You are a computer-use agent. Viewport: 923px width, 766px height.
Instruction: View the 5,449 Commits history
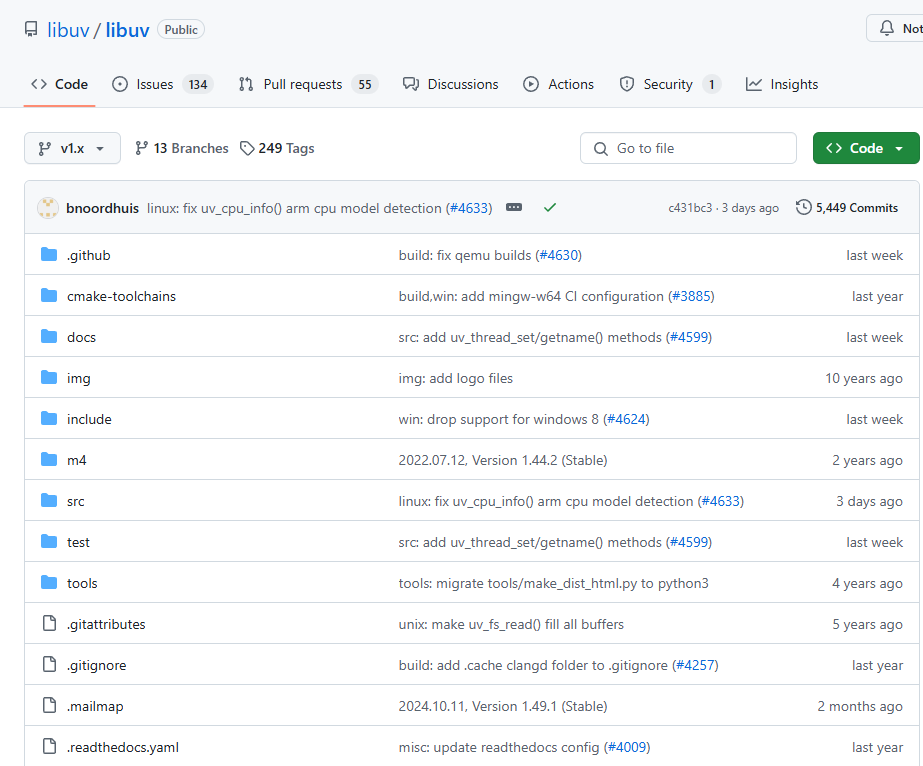(x=846, y=208)
